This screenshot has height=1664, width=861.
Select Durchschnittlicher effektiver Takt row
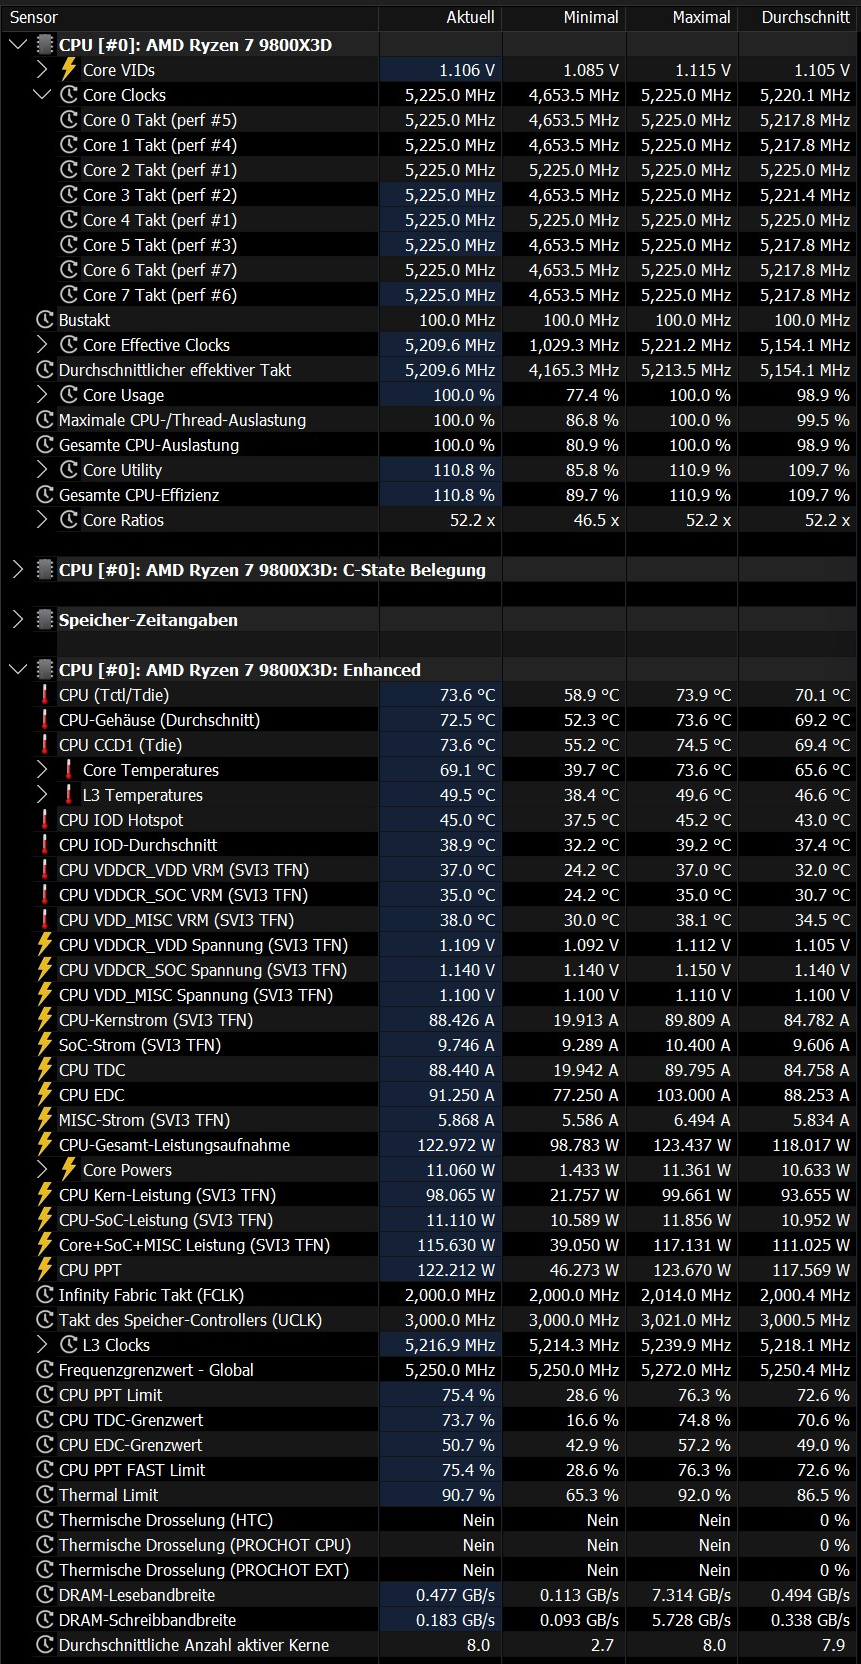click(430, 370)
